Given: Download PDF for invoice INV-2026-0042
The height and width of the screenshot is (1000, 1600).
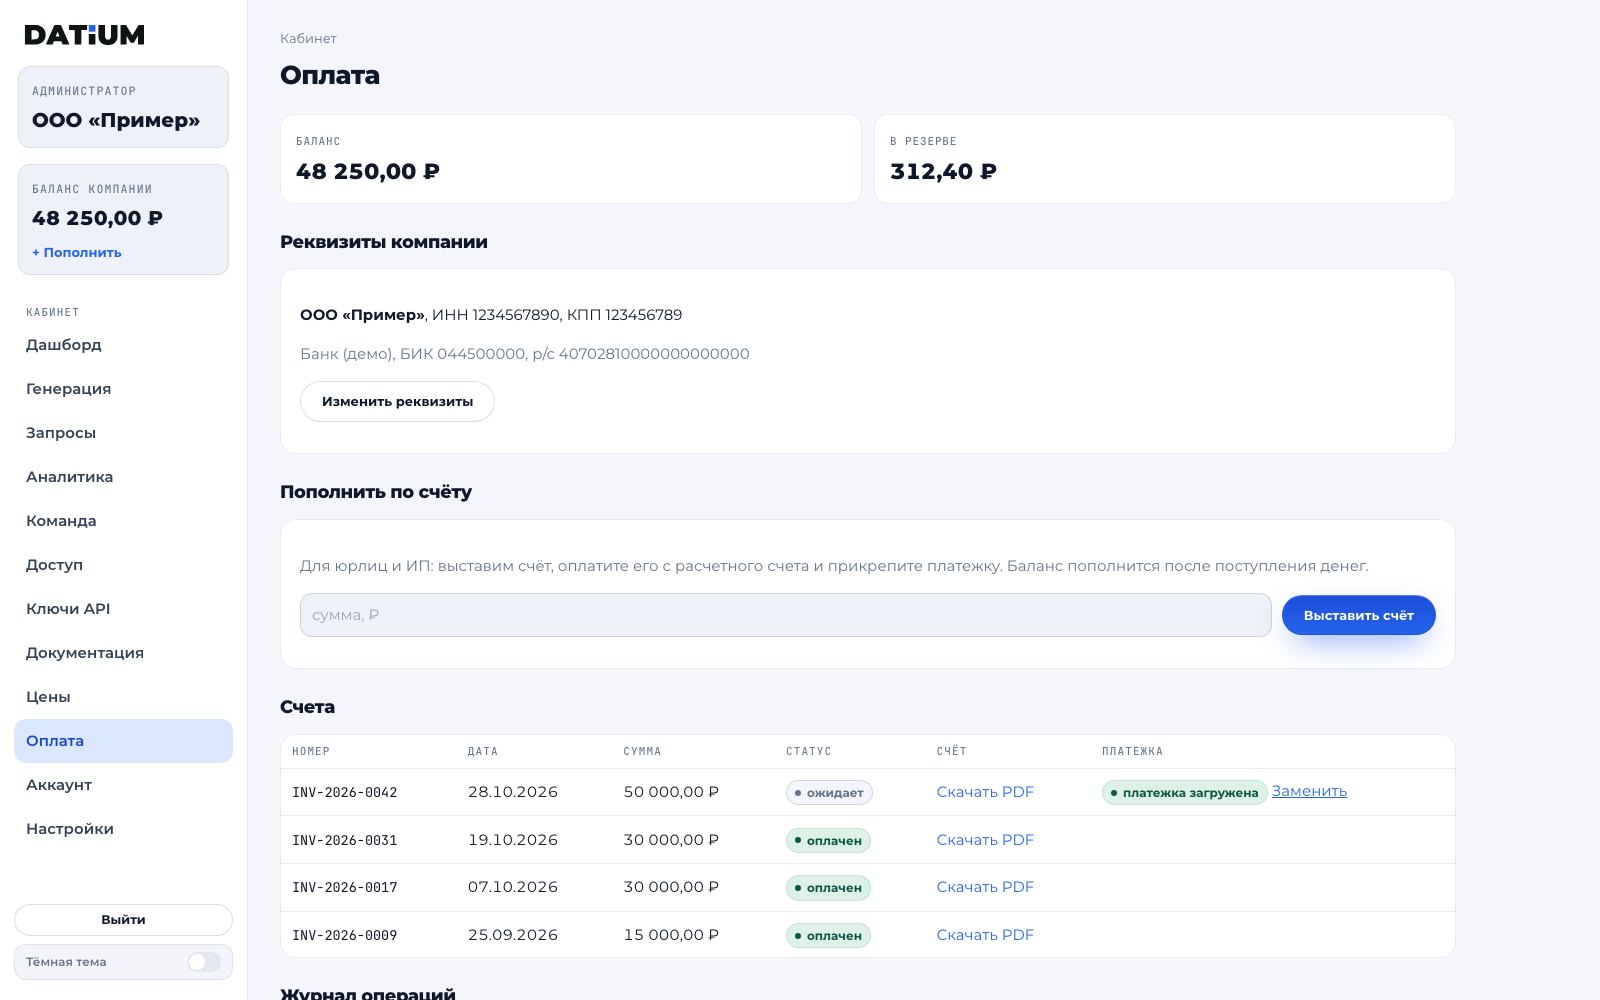Looking at the screenshot, I should point(985,792).
